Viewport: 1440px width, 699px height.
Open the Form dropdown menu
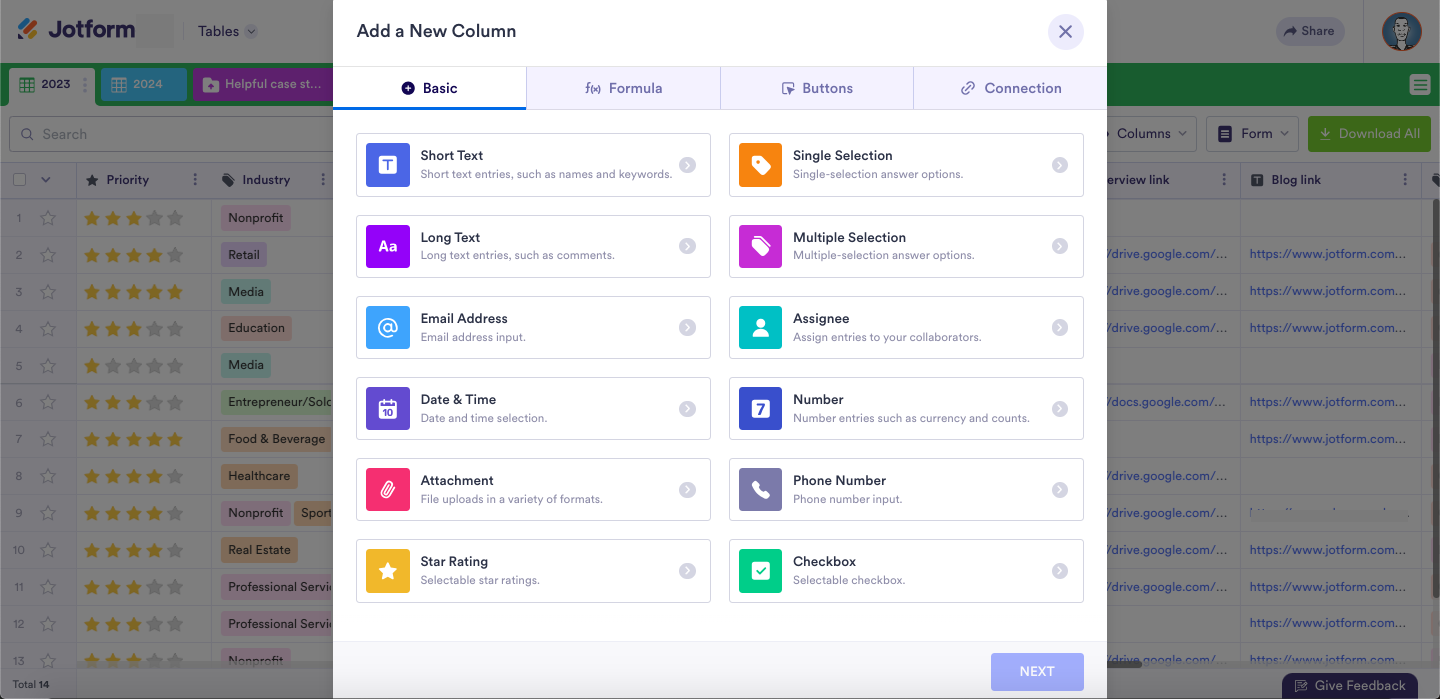(x=1256, y=134)
